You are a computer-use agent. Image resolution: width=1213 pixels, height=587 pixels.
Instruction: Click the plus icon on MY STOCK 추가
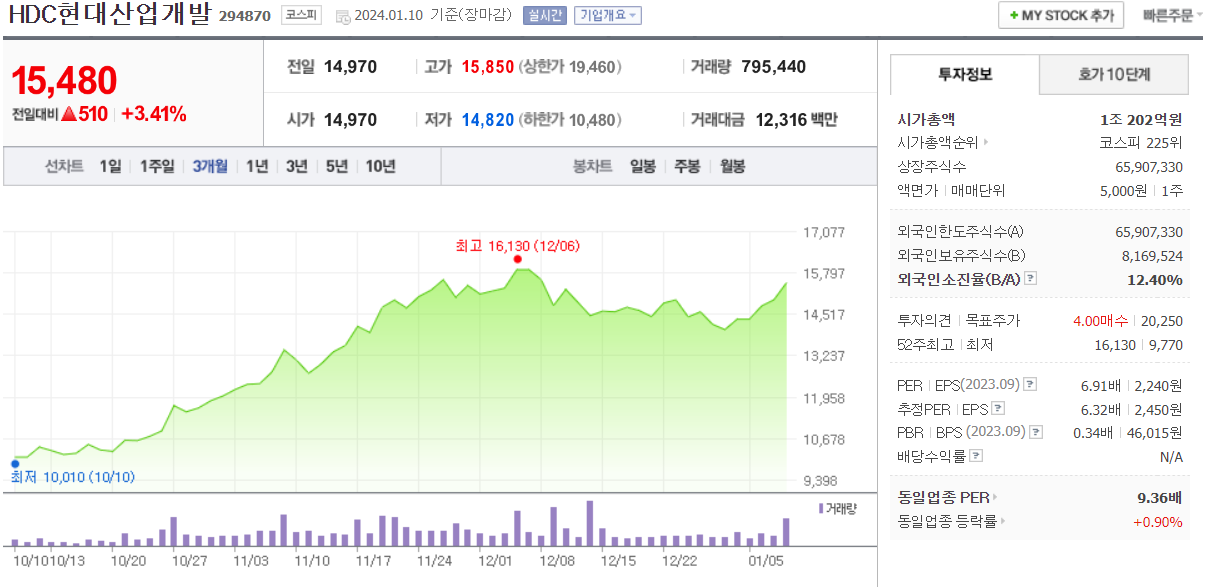(x=1014, y=16)
